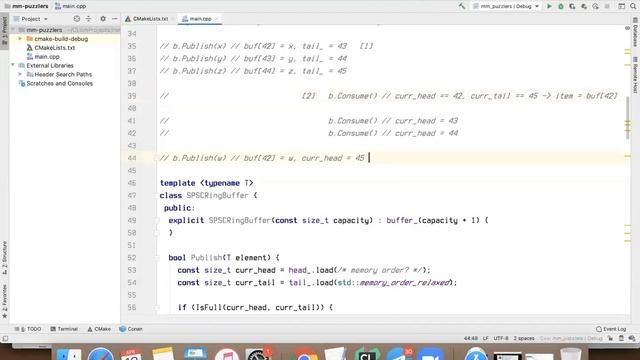Open Project Structure layout icon in toolbar

coord(622,6)
